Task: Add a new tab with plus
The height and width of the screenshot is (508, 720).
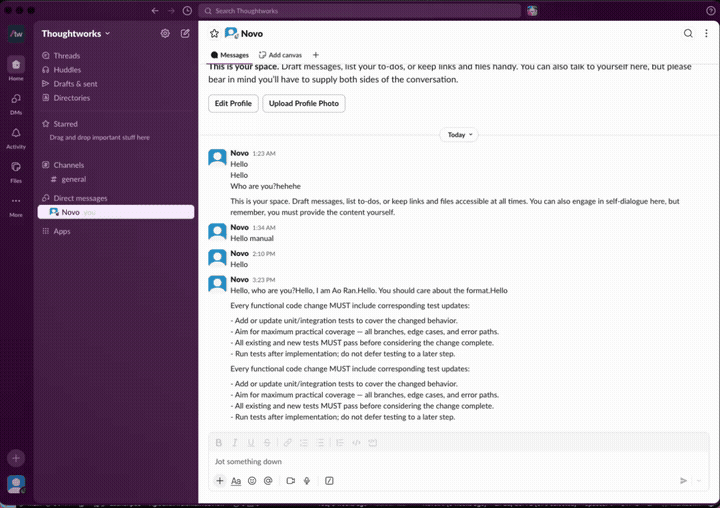Action: pyautogui.click(x=315, y=55)
